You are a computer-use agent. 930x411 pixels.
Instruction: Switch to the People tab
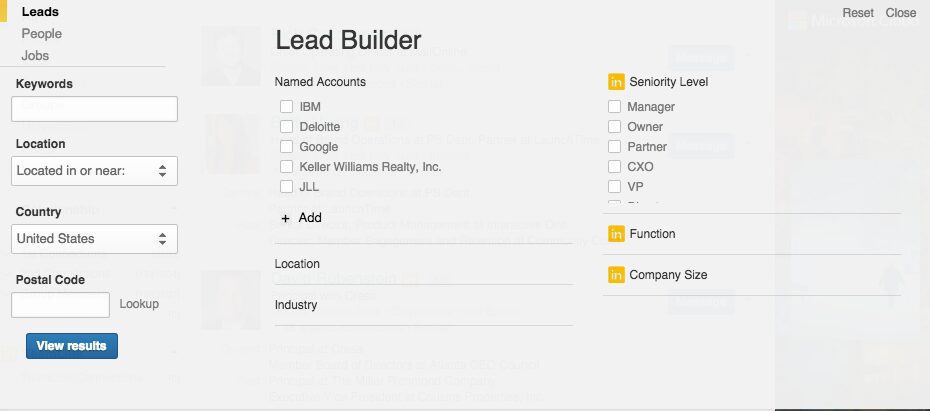42,34
